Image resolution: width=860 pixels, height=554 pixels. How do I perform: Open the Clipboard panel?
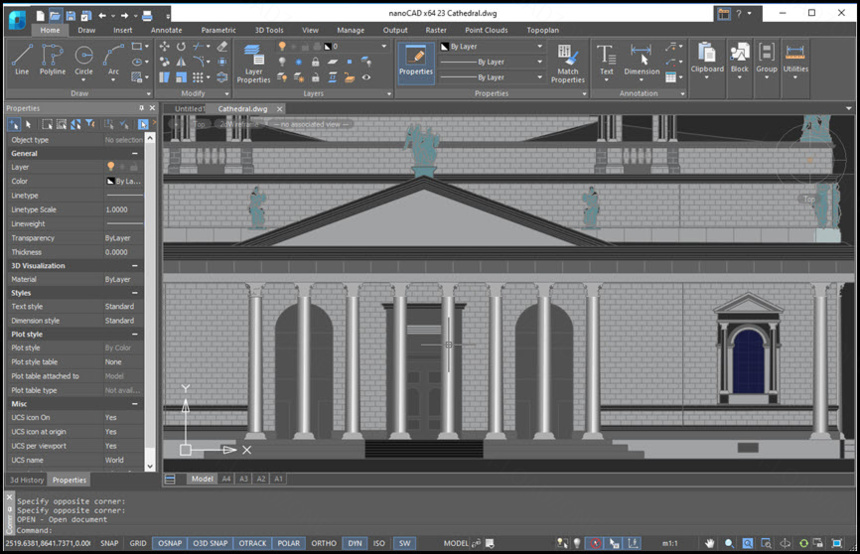[706, 60]
